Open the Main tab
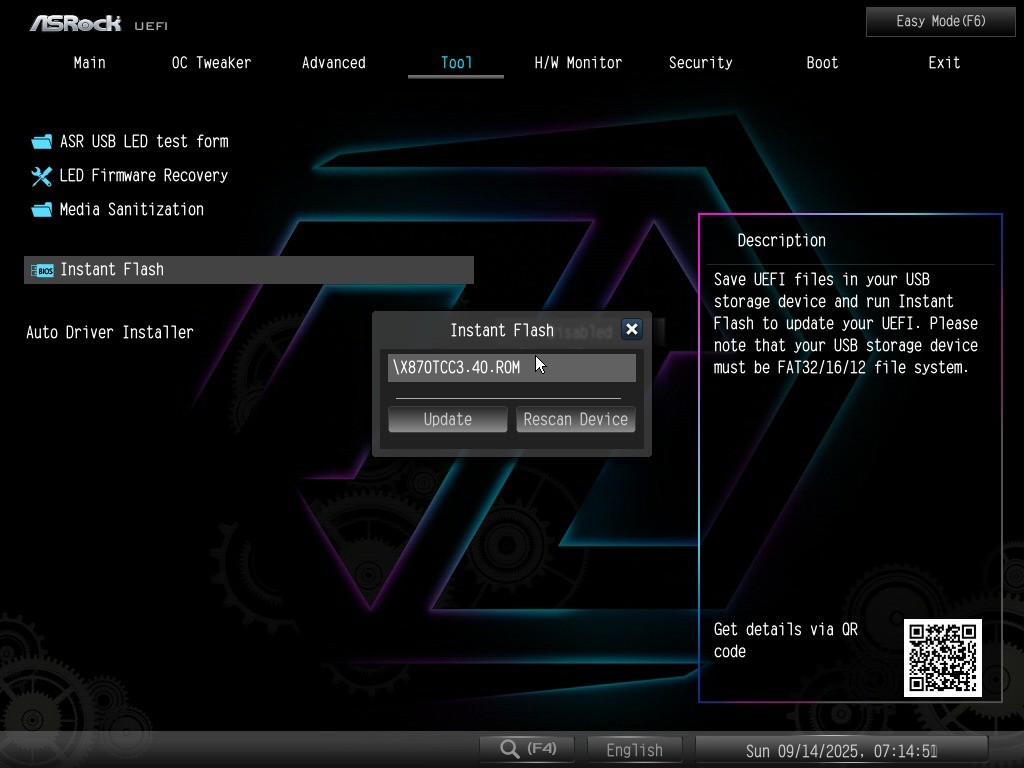This screenshot has height=768, width=1024. click(89, 63)
